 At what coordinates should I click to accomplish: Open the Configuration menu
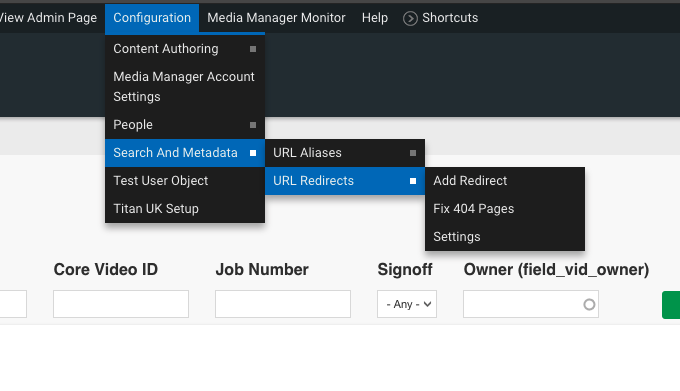(152, 18)
